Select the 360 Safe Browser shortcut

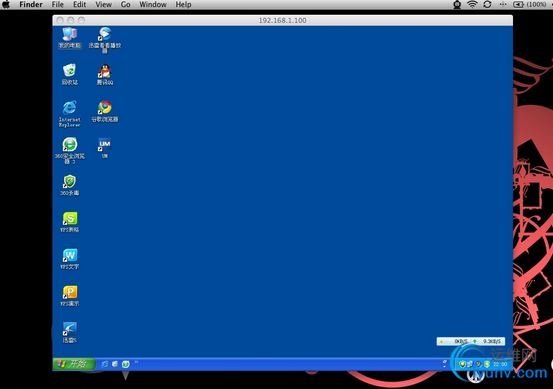pos(70,151)
